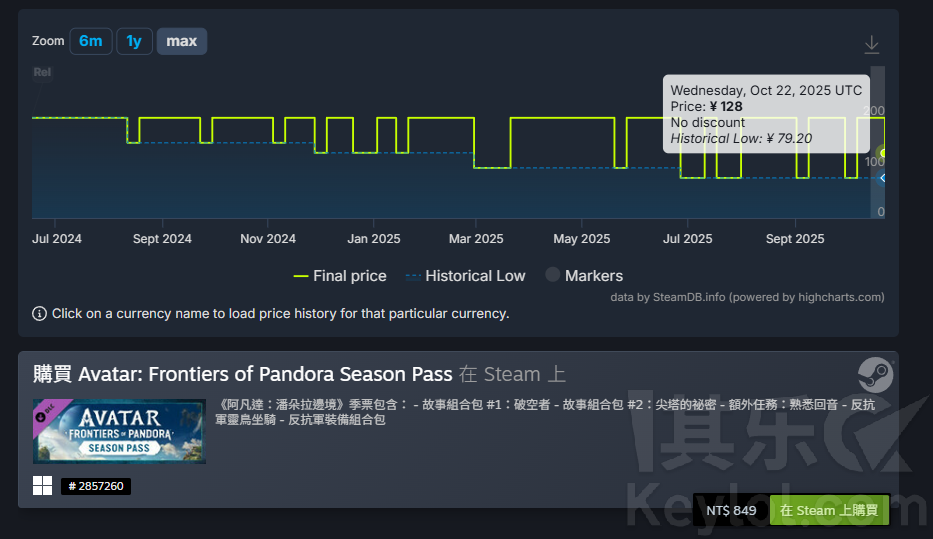The image size is (933, 539).
Task: Click the Windows platform icon
Action: pos(42,486)
